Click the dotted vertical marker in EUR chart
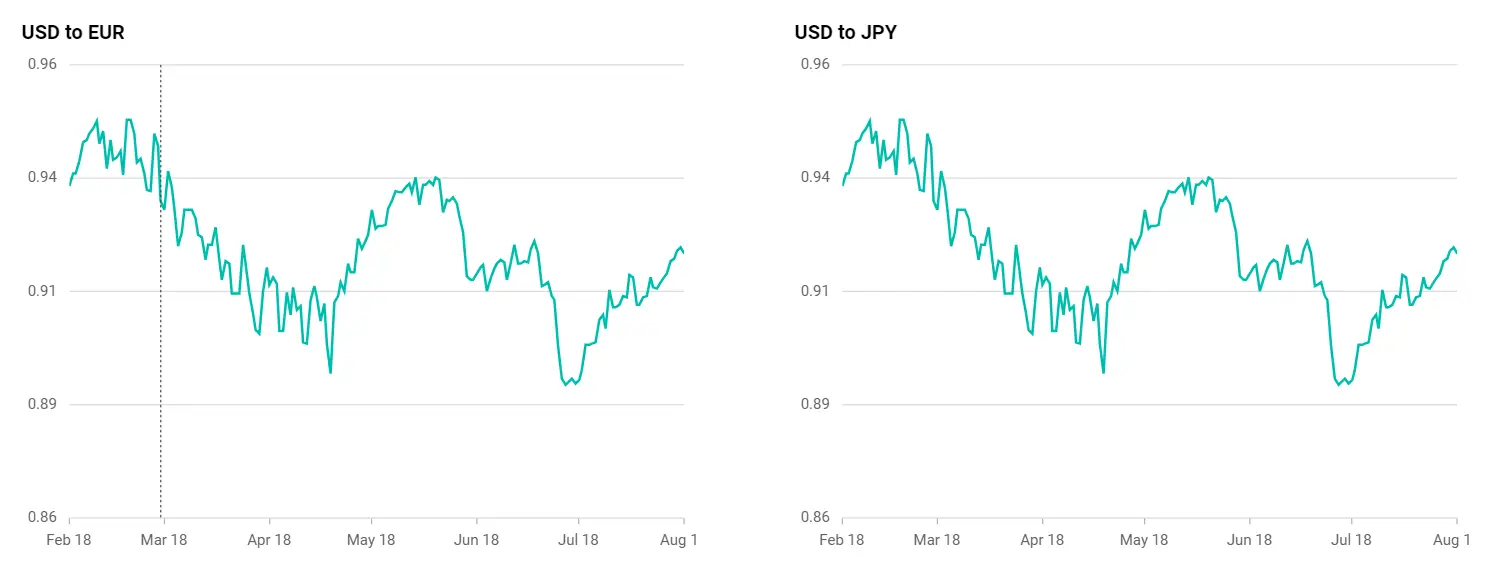Image resolution: width=1509 pixels, height=587 pixels. tap(161, 291)
